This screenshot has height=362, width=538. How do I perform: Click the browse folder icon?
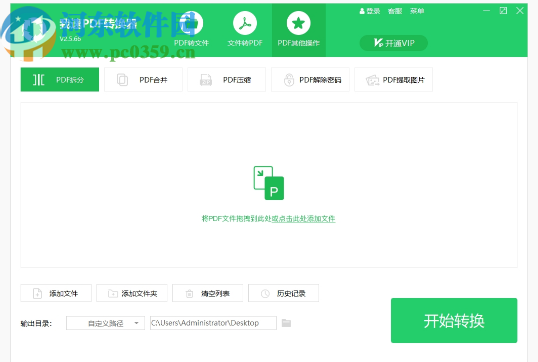tap(286, 323)
